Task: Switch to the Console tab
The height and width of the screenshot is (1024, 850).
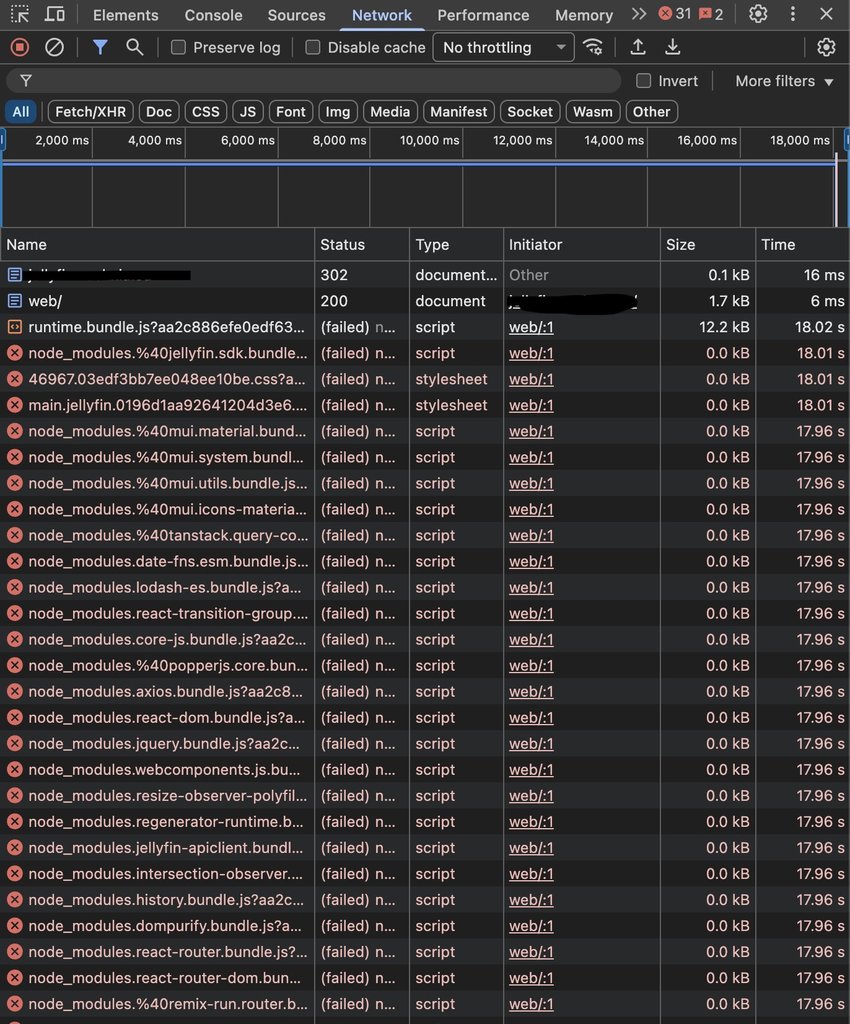Action: click(213, 15)
